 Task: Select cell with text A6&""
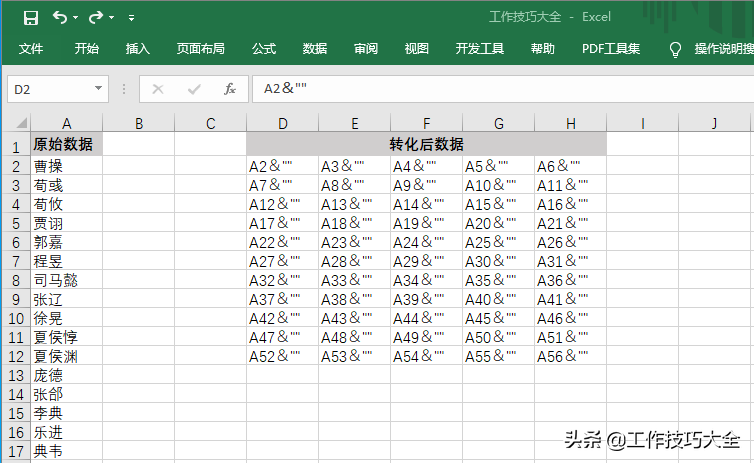(x=570, y=166)
